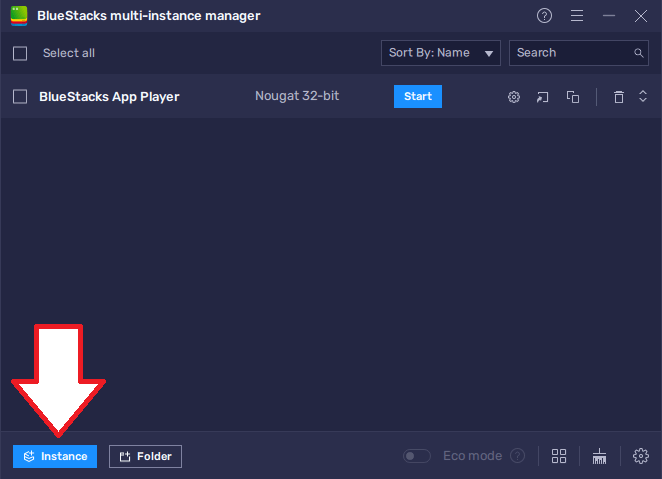Screen dimensions: 662x479
Task: Create a new Instance
Action: pyautogui.click(x=55, y=456)
